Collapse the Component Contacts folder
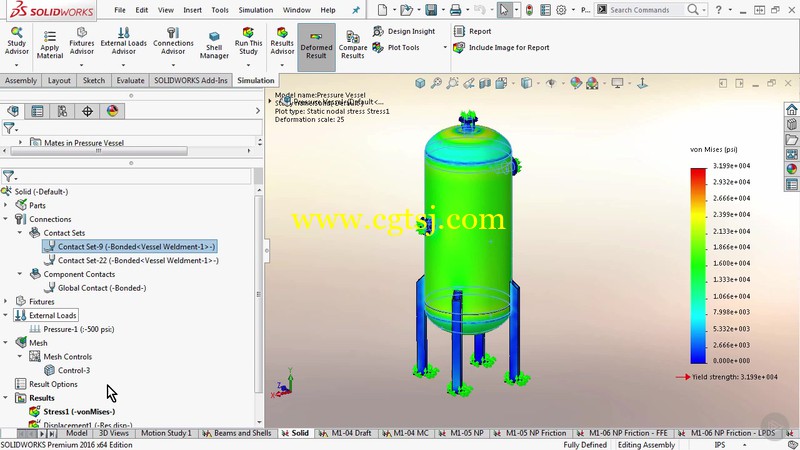The height and width of the screenshot is (450, 800). tap(20, 274)
